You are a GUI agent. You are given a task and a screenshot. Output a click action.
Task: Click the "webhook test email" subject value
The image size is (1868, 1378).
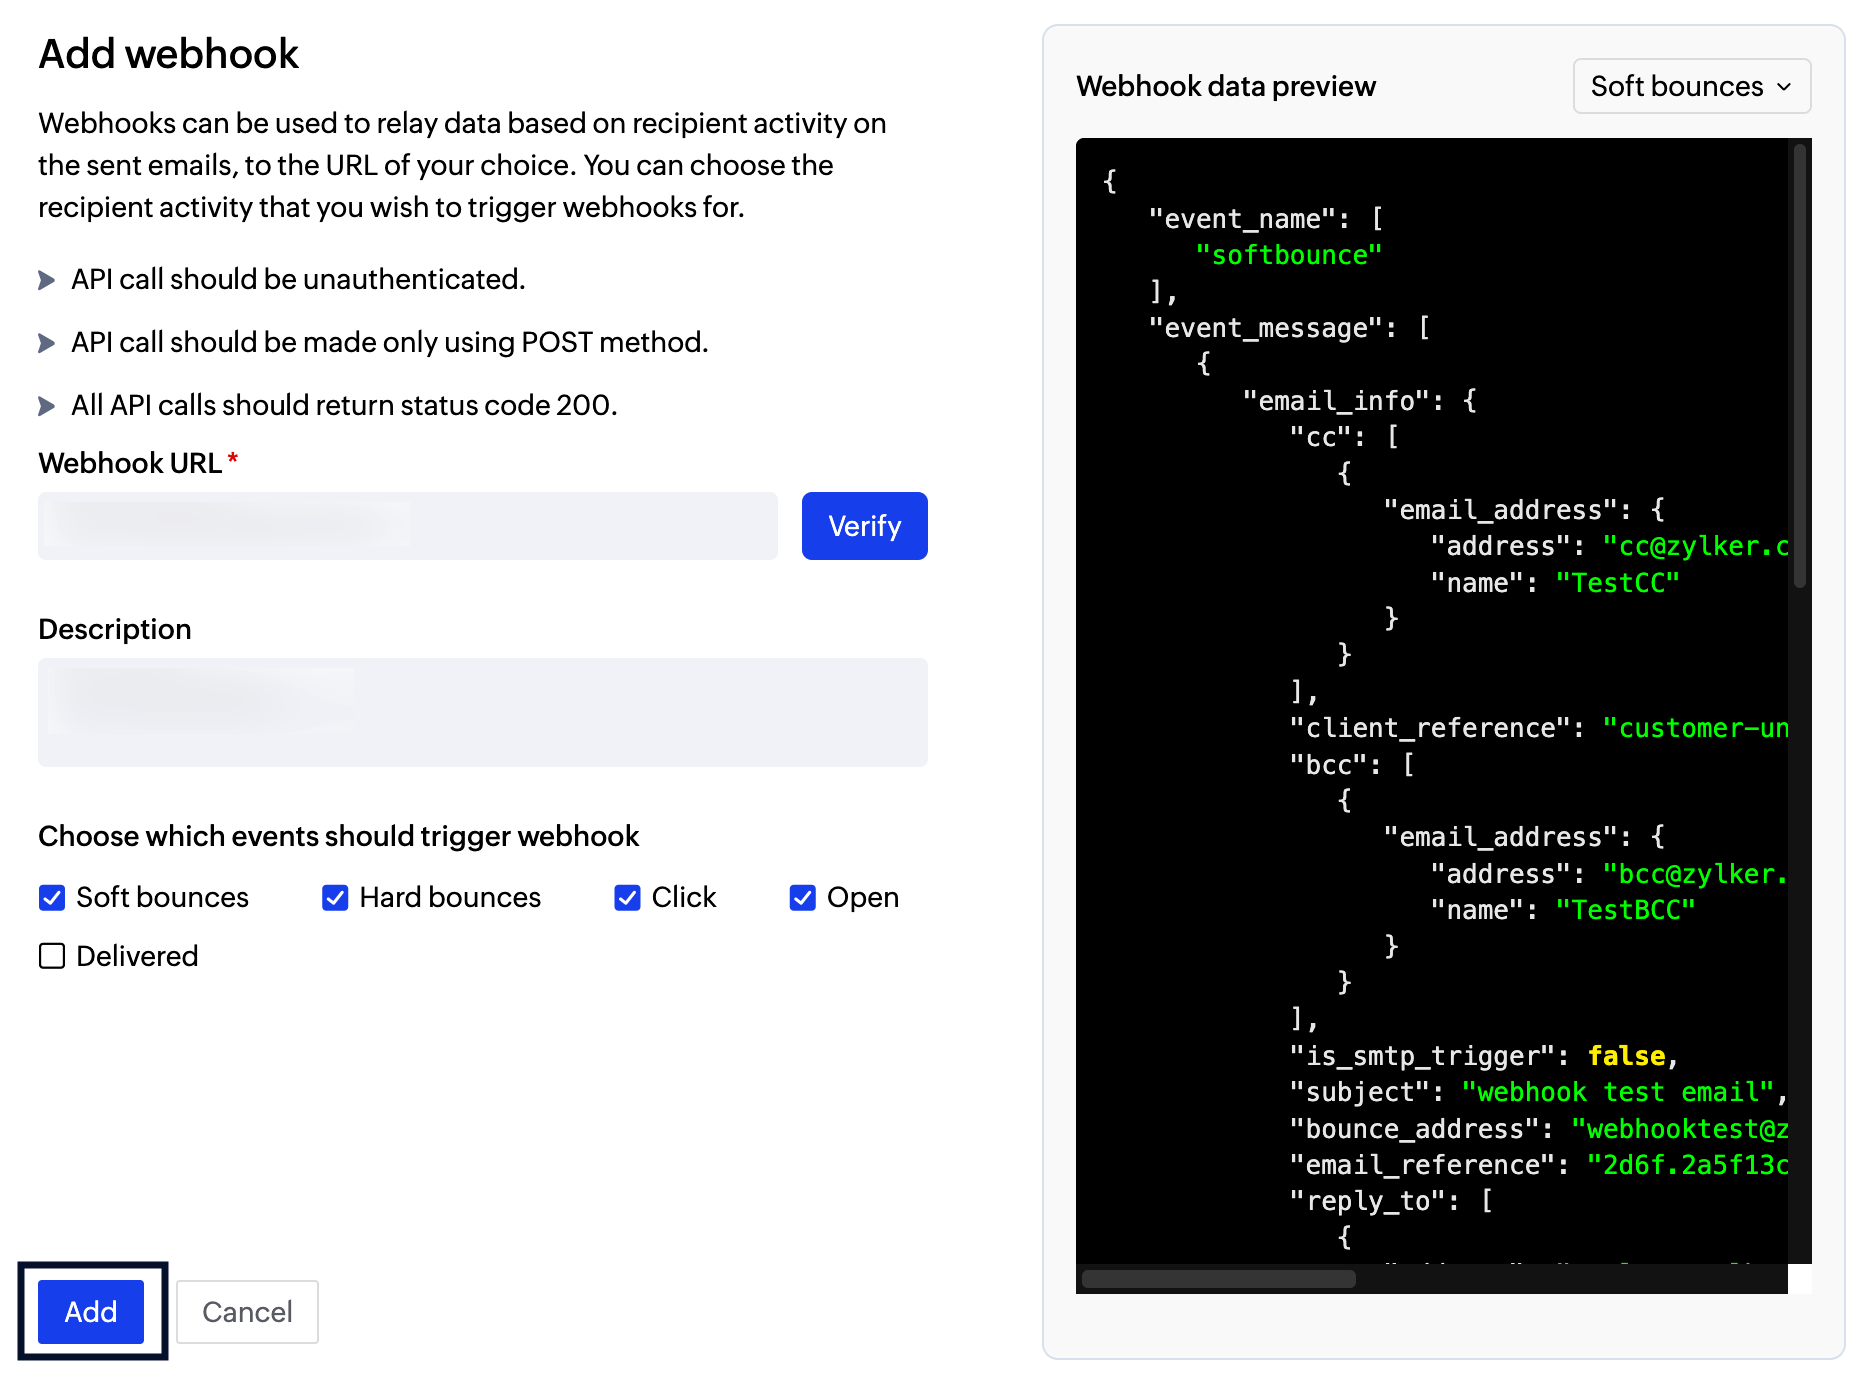point(1617,1092)
